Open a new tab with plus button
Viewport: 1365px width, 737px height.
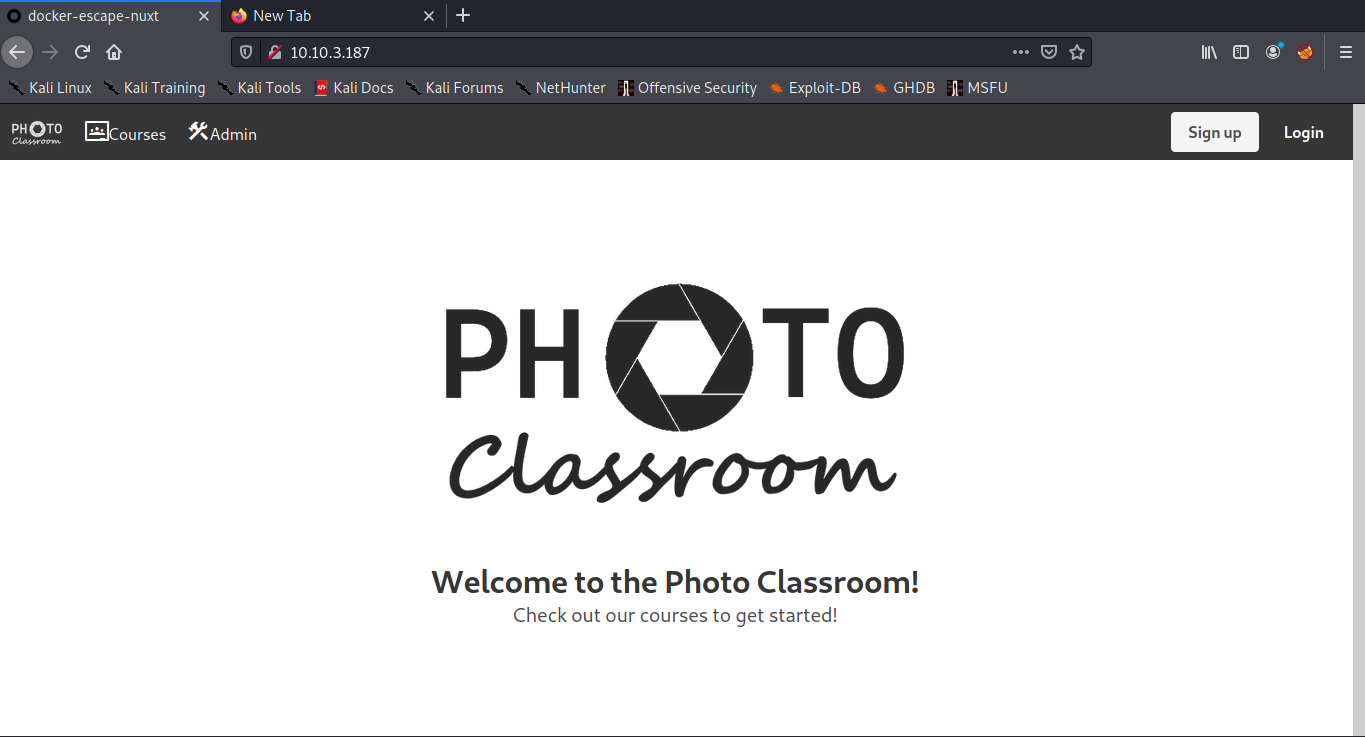(x=463, y=15)
